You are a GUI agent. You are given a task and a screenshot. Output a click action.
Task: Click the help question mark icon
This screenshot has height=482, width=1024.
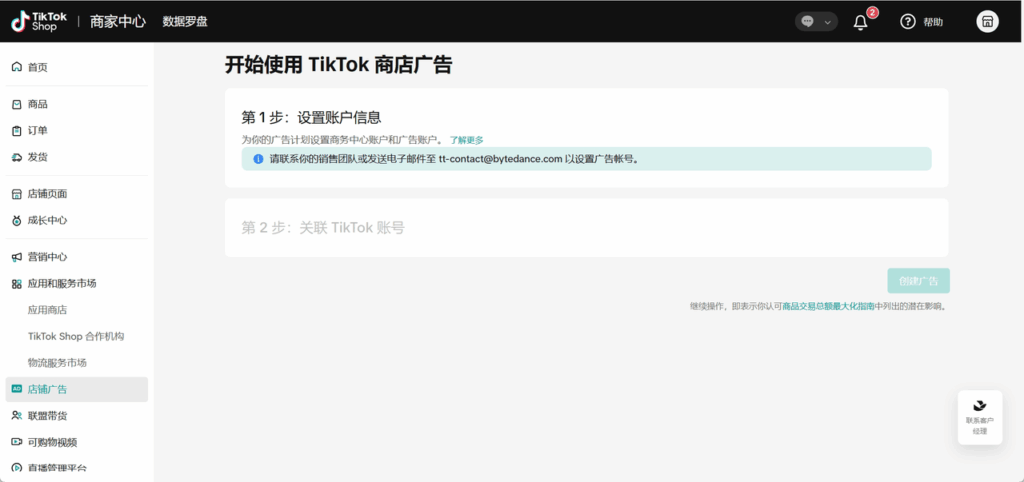point(908,22)
